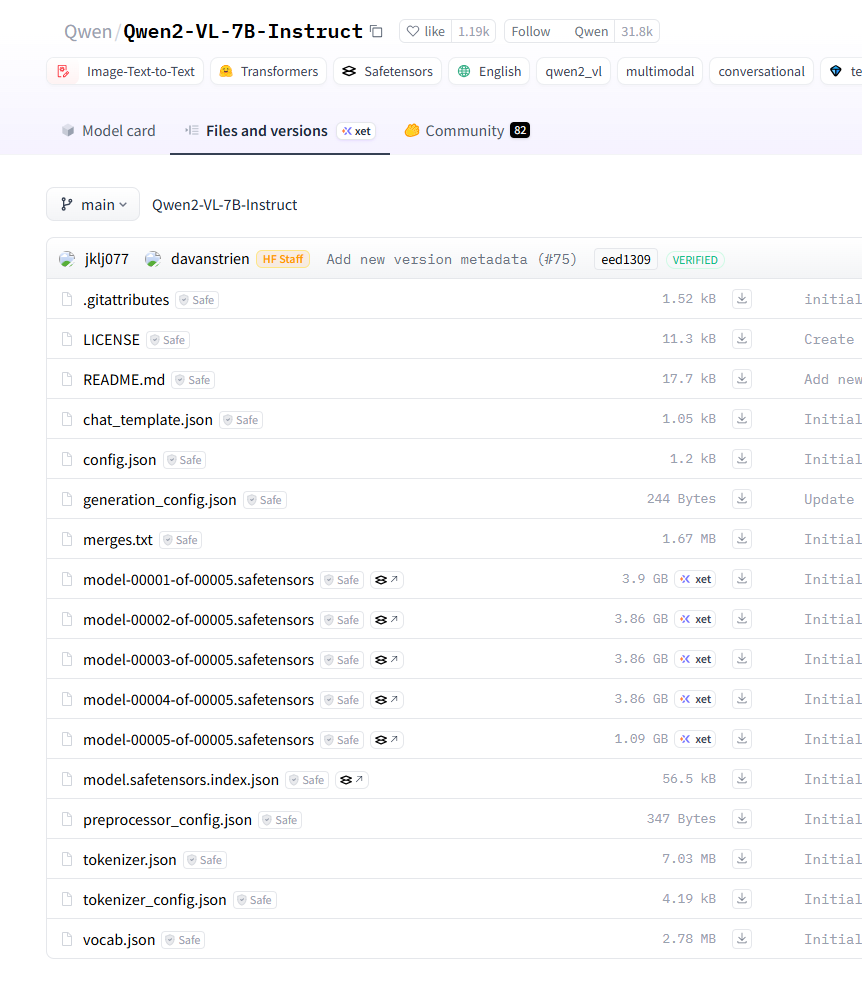Download model.safetensors.index.json
Viewport: 862px width, 984px height.
742,779
